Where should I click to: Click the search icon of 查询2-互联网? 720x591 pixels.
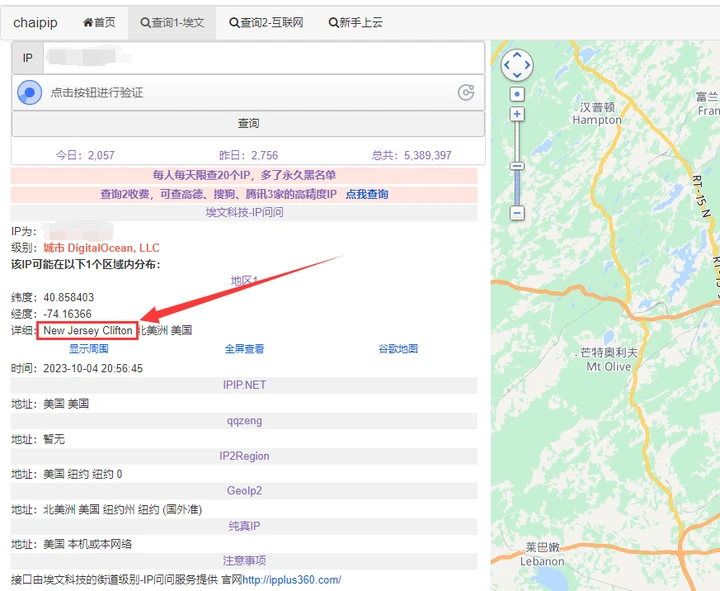[234, 23]
